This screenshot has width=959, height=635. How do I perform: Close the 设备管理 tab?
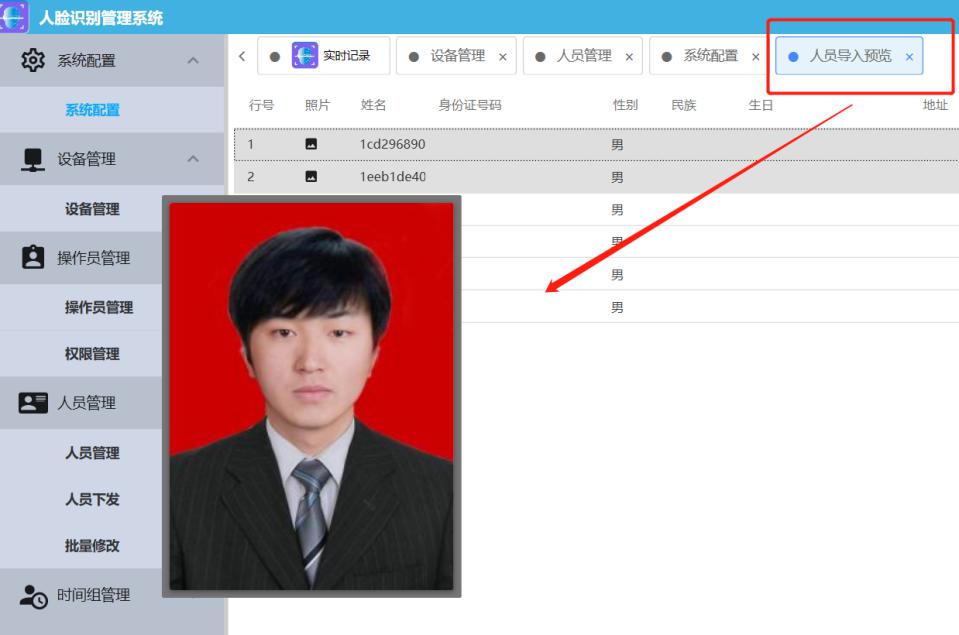pyautogui.click(x=502, y=57)
